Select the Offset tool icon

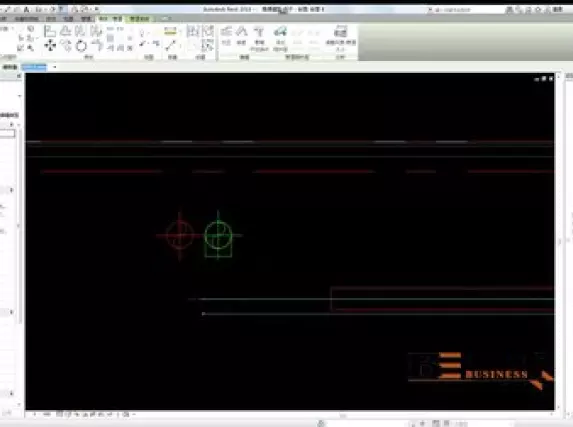(66, 31)
